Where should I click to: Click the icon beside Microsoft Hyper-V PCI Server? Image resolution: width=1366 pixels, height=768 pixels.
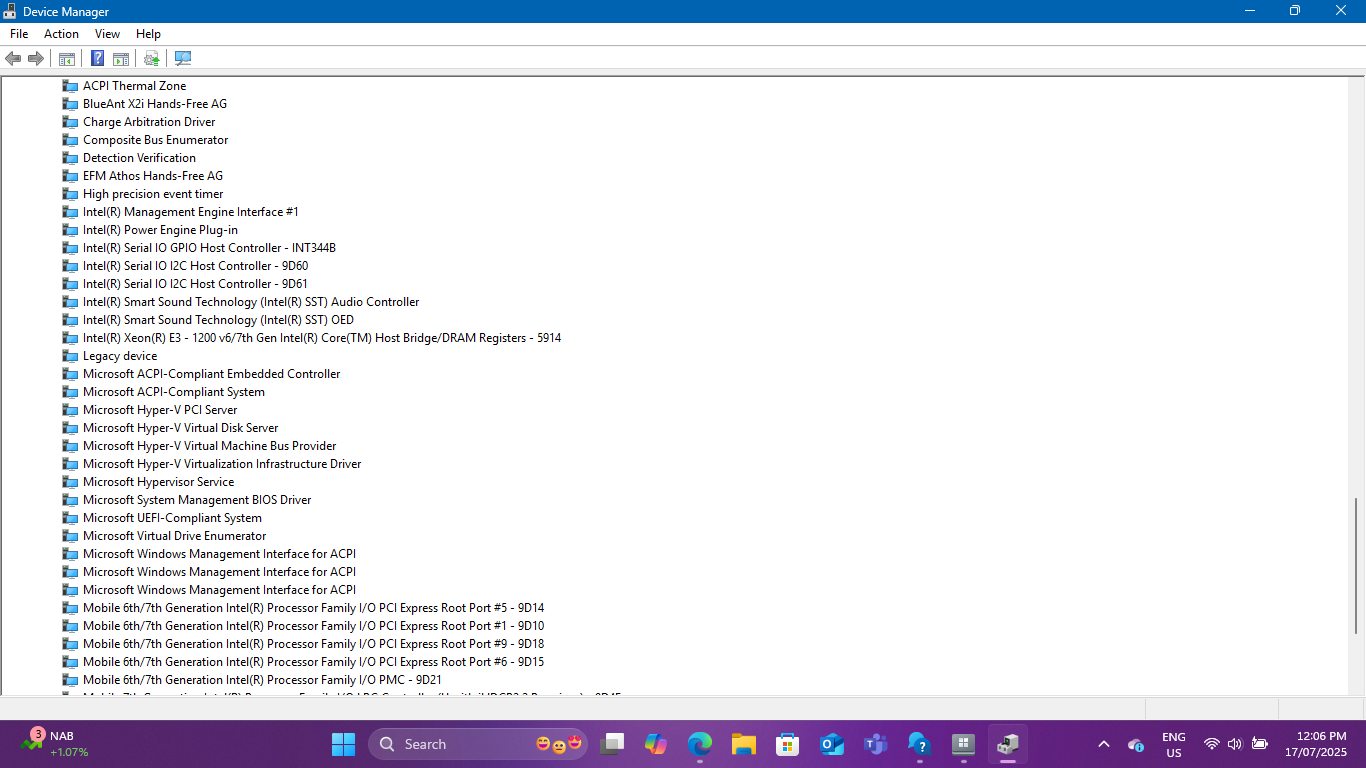tap(70, 410)
